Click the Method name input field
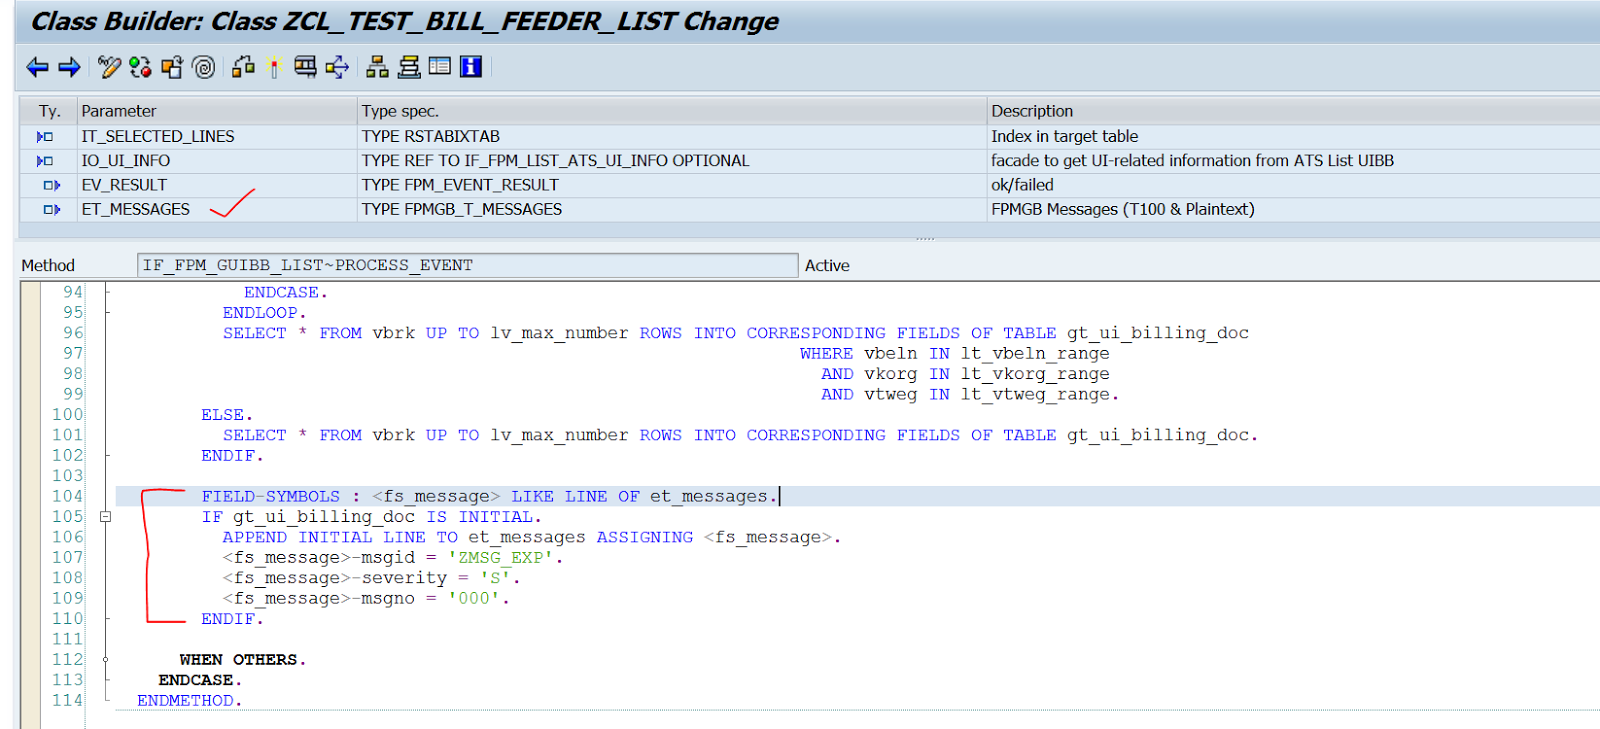The height and width of the screenshot is (729, 1600). pos(467,265)
